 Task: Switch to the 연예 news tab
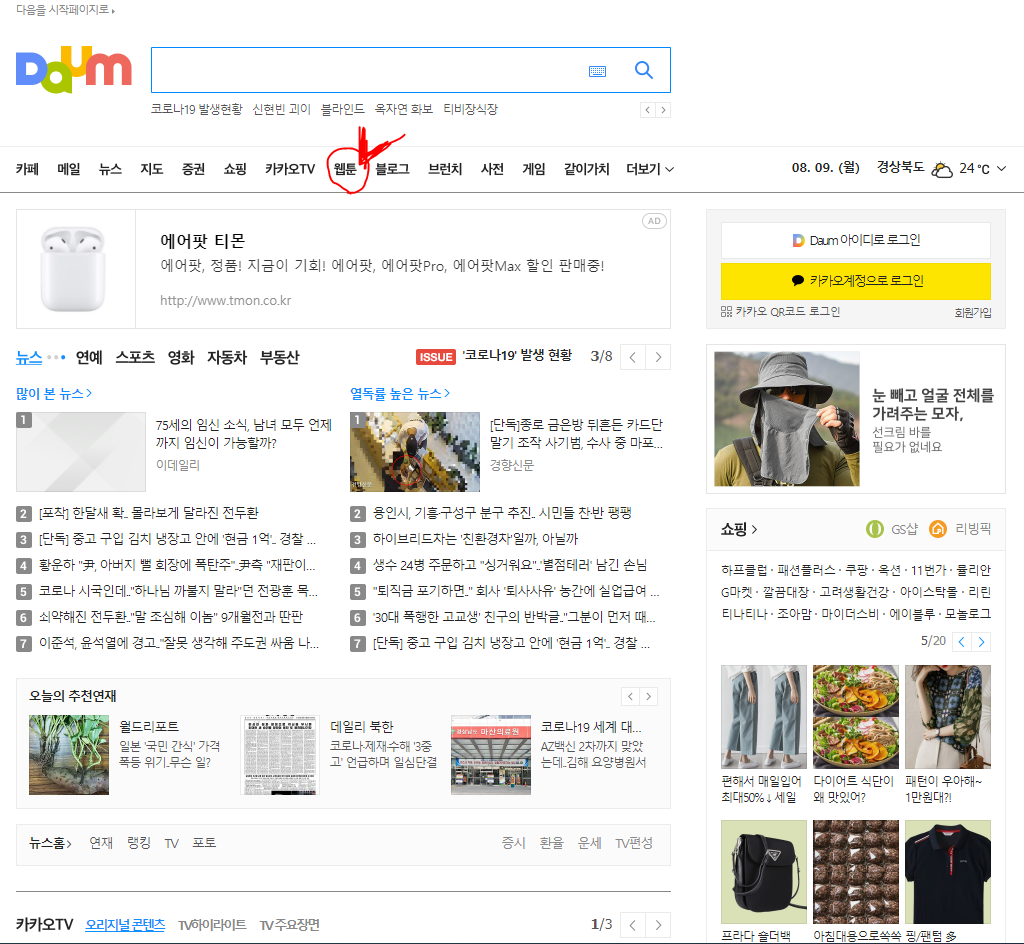coord(89,357)
